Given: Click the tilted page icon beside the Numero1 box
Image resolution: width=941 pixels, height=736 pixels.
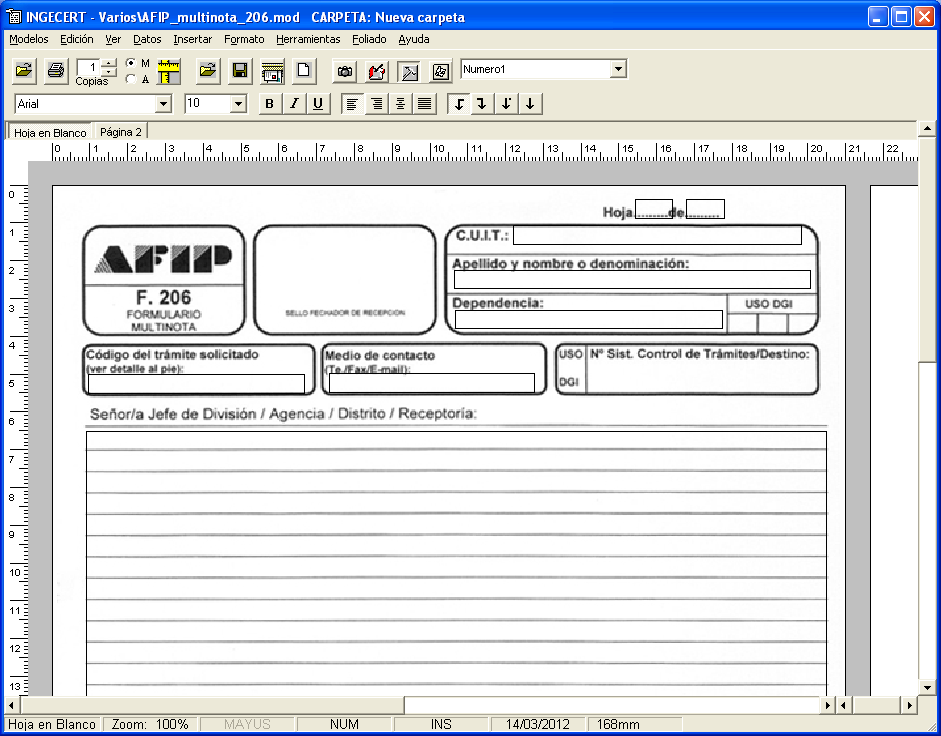Looking at the screenshot, I should (441, 71).
